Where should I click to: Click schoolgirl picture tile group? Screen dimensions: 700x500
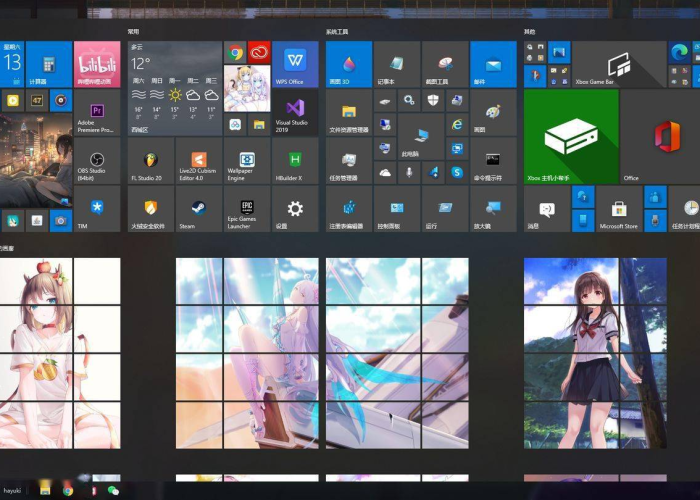(x=596, y=353)
